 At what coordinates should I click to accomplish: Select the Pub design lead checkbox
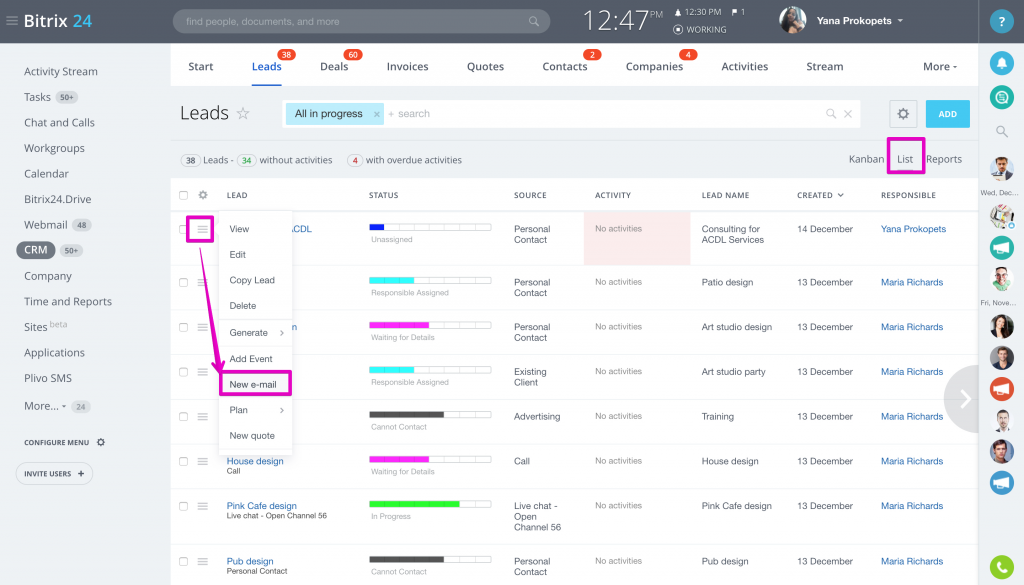(x=184, y=561)
